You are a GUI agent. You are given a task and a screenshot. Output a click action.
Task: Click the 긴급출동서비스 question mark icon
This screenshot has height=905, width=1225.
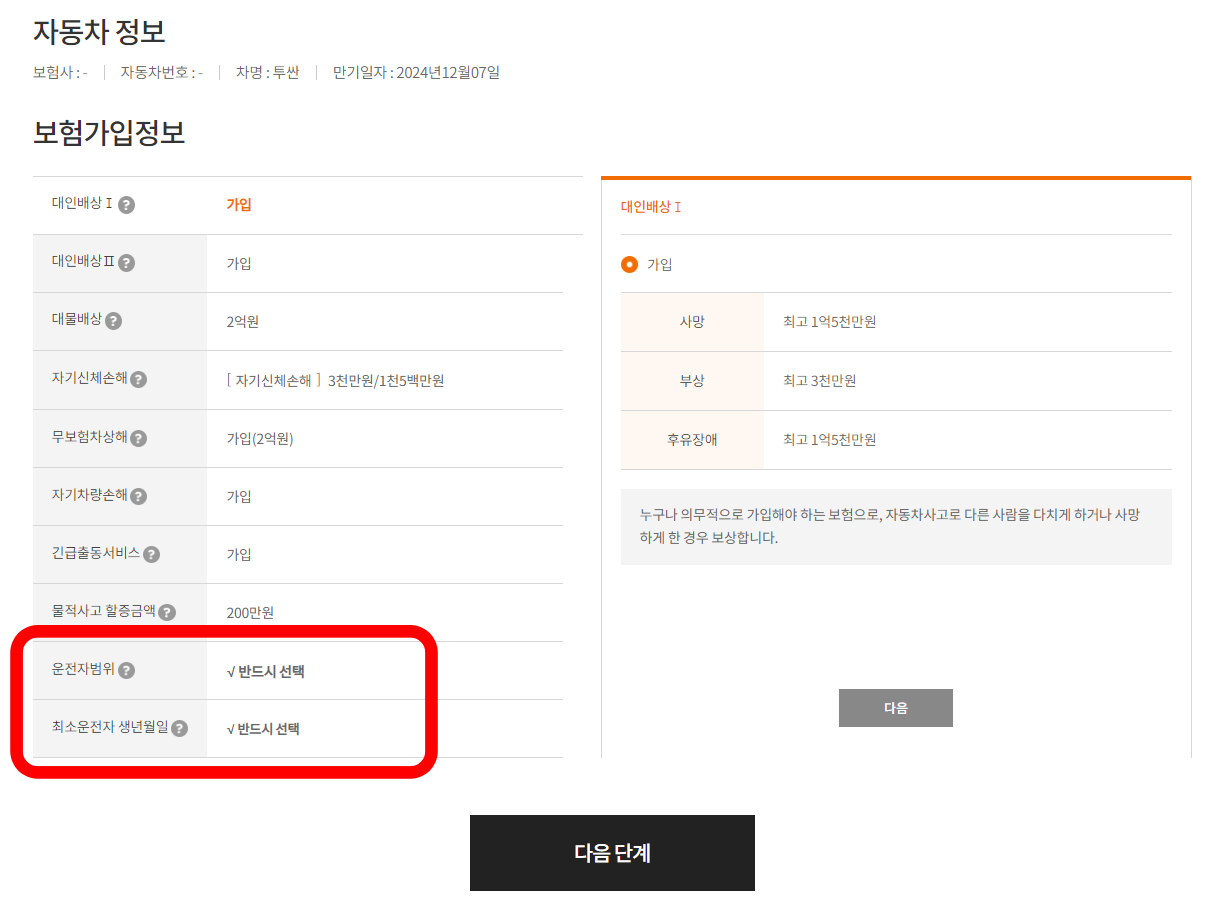click(152, 554)
